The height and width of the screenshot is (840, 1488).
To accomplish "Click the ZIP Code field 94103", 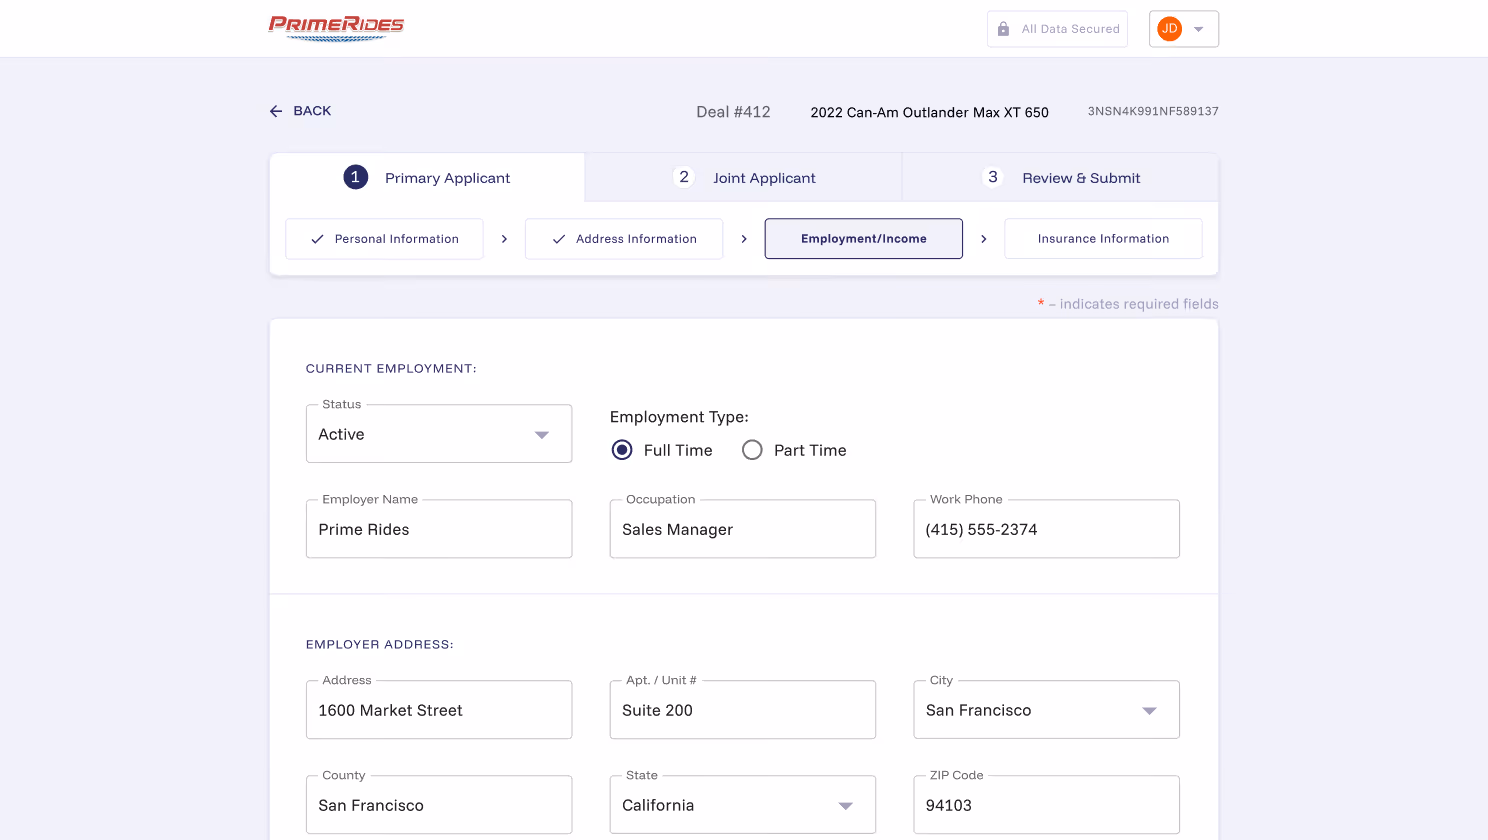I will click(x=1047, y=805).
